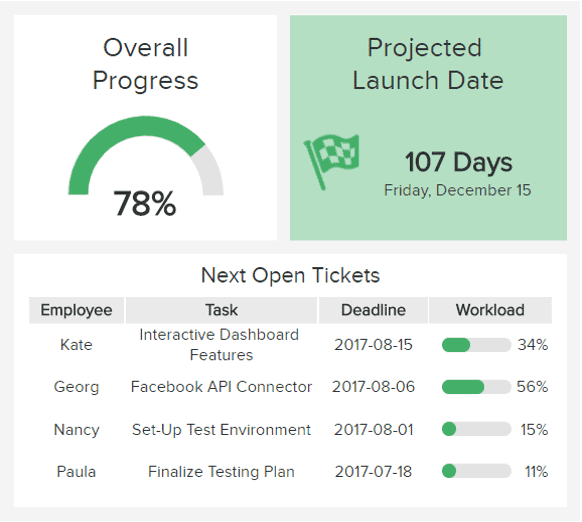The height and width of the screenshot is (522, 582).
Task: Click Paula's 11% workload bar
Action: point(476,472)
